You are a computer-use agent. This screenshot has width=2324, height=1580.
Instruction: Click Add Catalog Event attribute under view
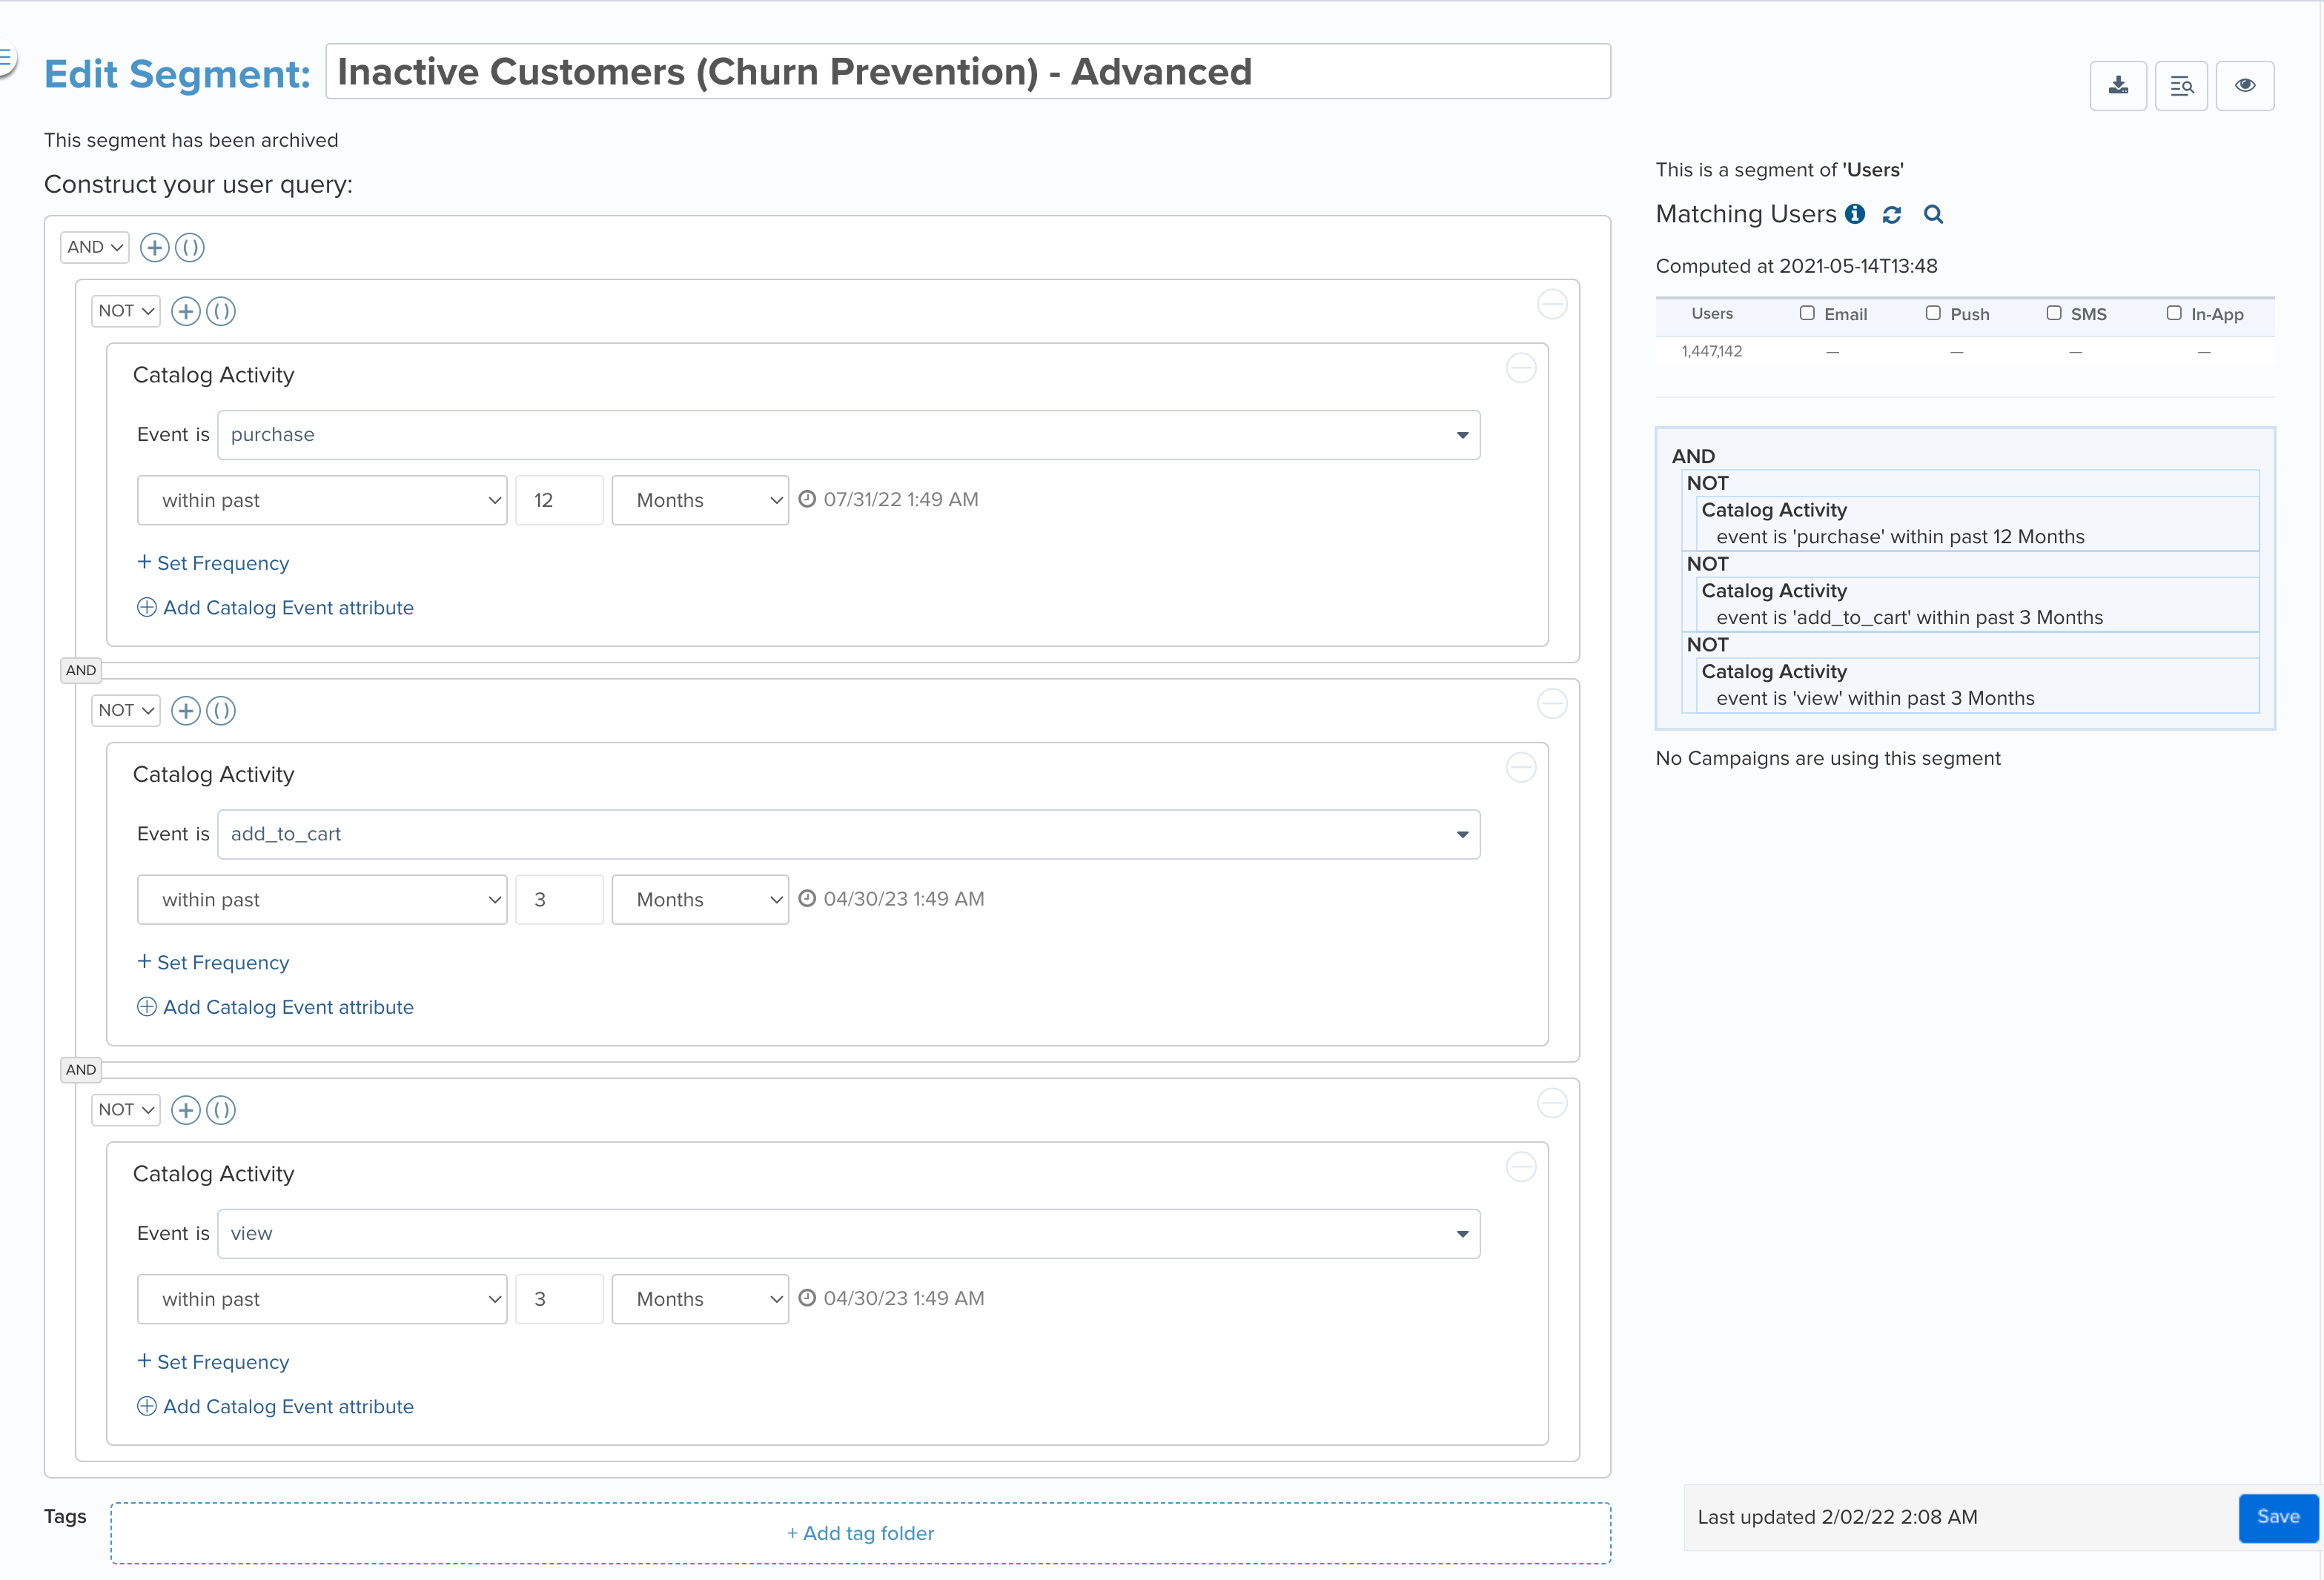pyautogui.click(x=275, y=1407)
